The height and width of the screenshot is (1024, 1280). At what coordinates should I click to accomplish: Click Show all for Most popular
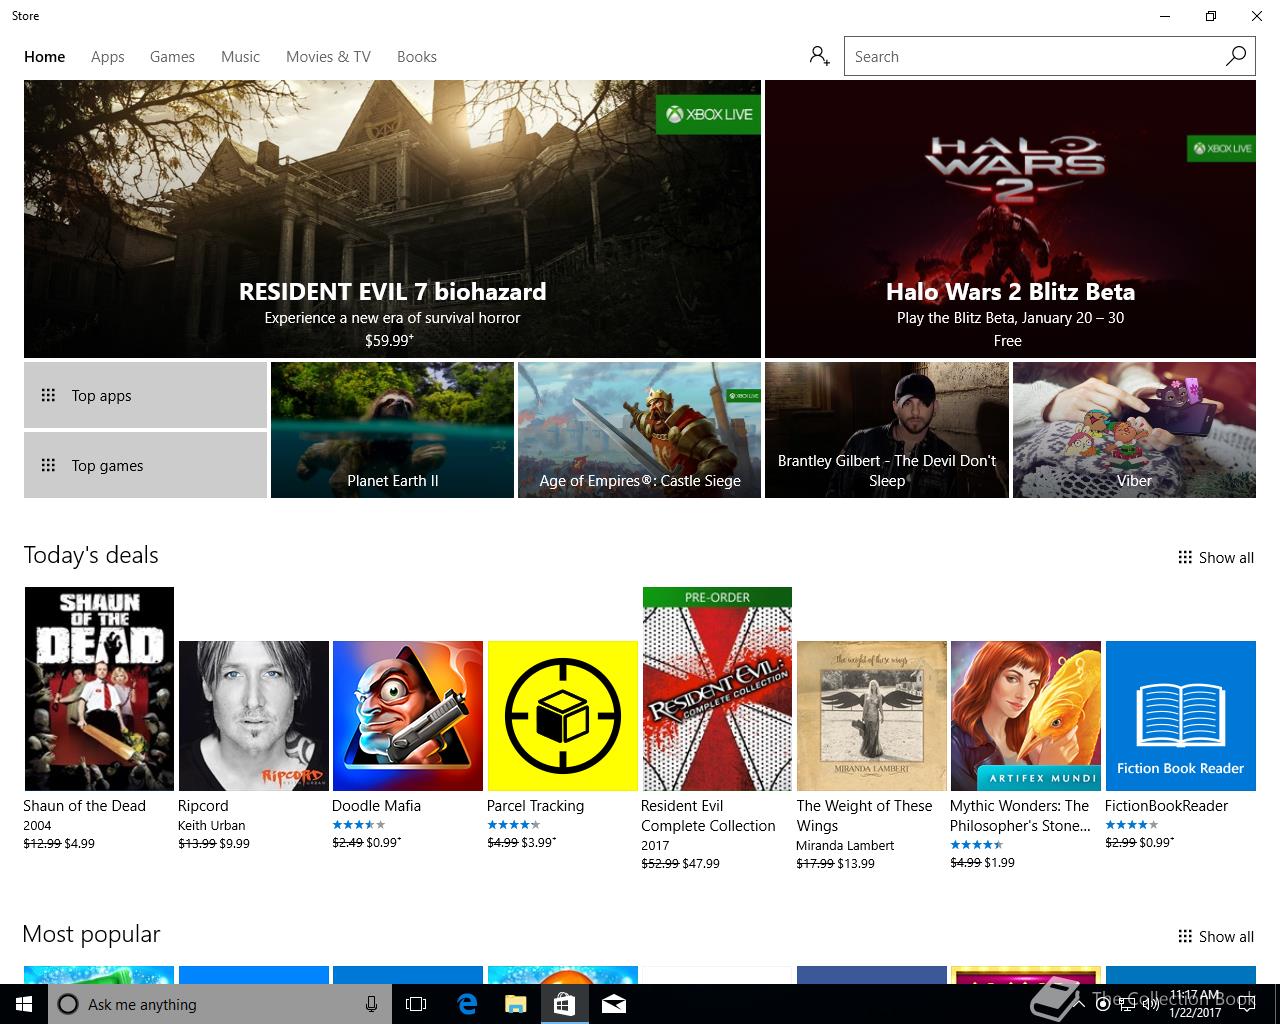pyautogui.click(x=1216, y=936)
